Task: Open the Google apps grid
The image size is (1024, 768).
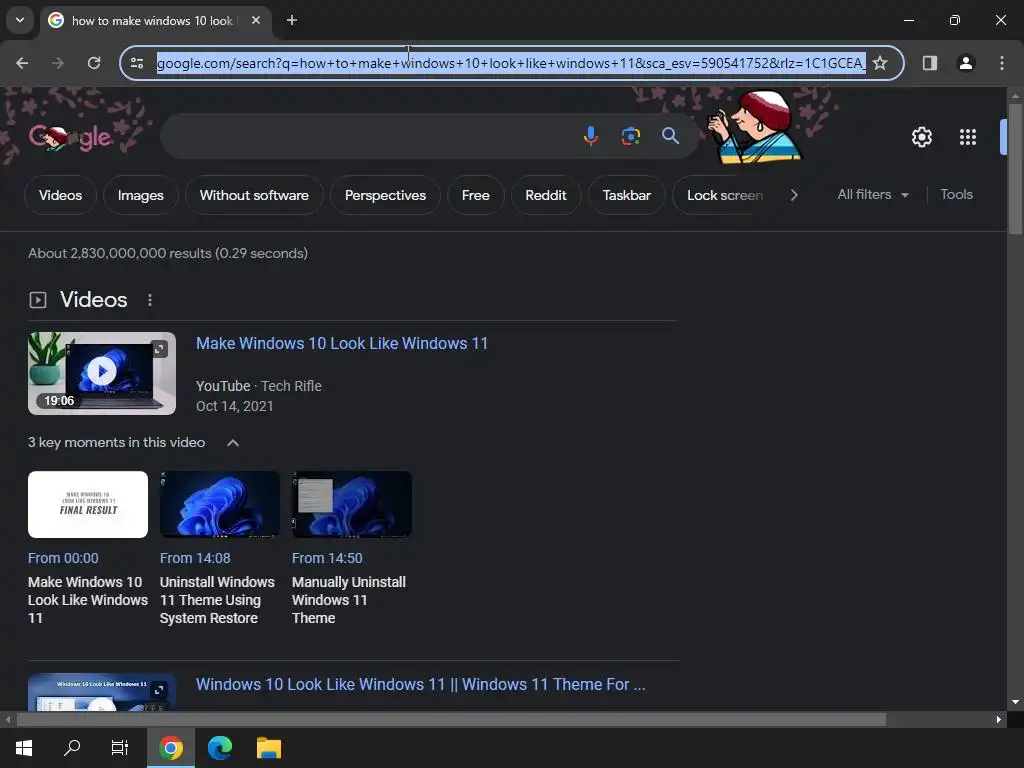Action: pyautogui.click(x=967, y=137)
